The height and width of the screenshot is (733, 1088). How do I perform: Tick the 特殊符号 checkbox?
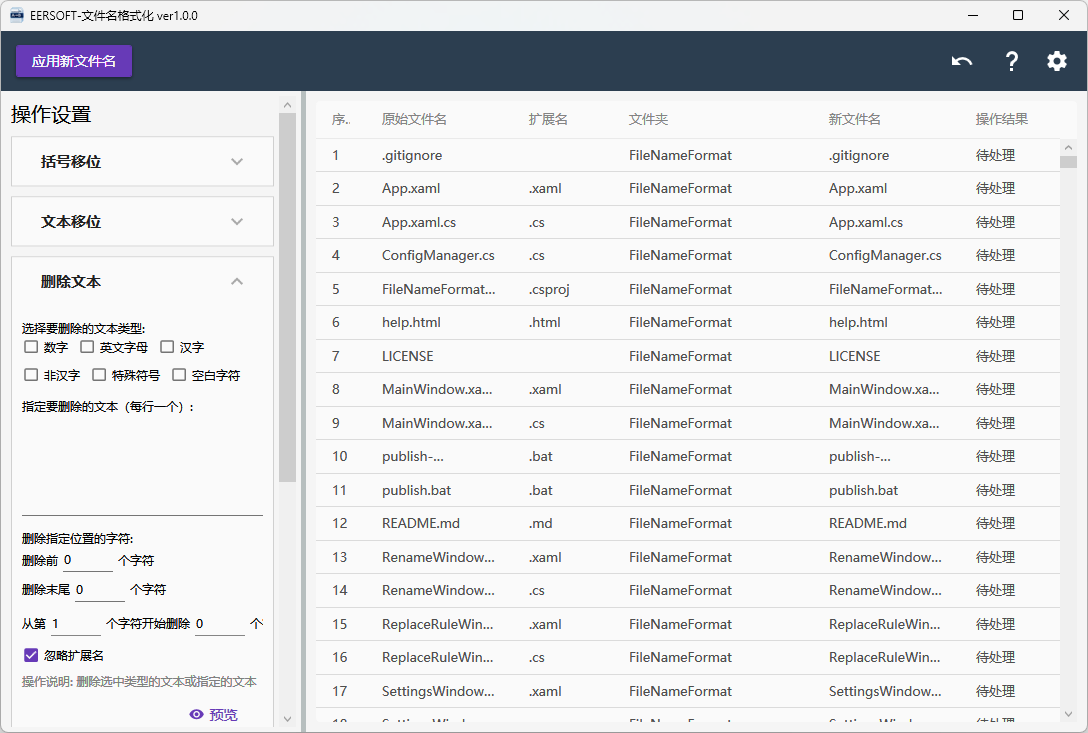click(99, 375)
